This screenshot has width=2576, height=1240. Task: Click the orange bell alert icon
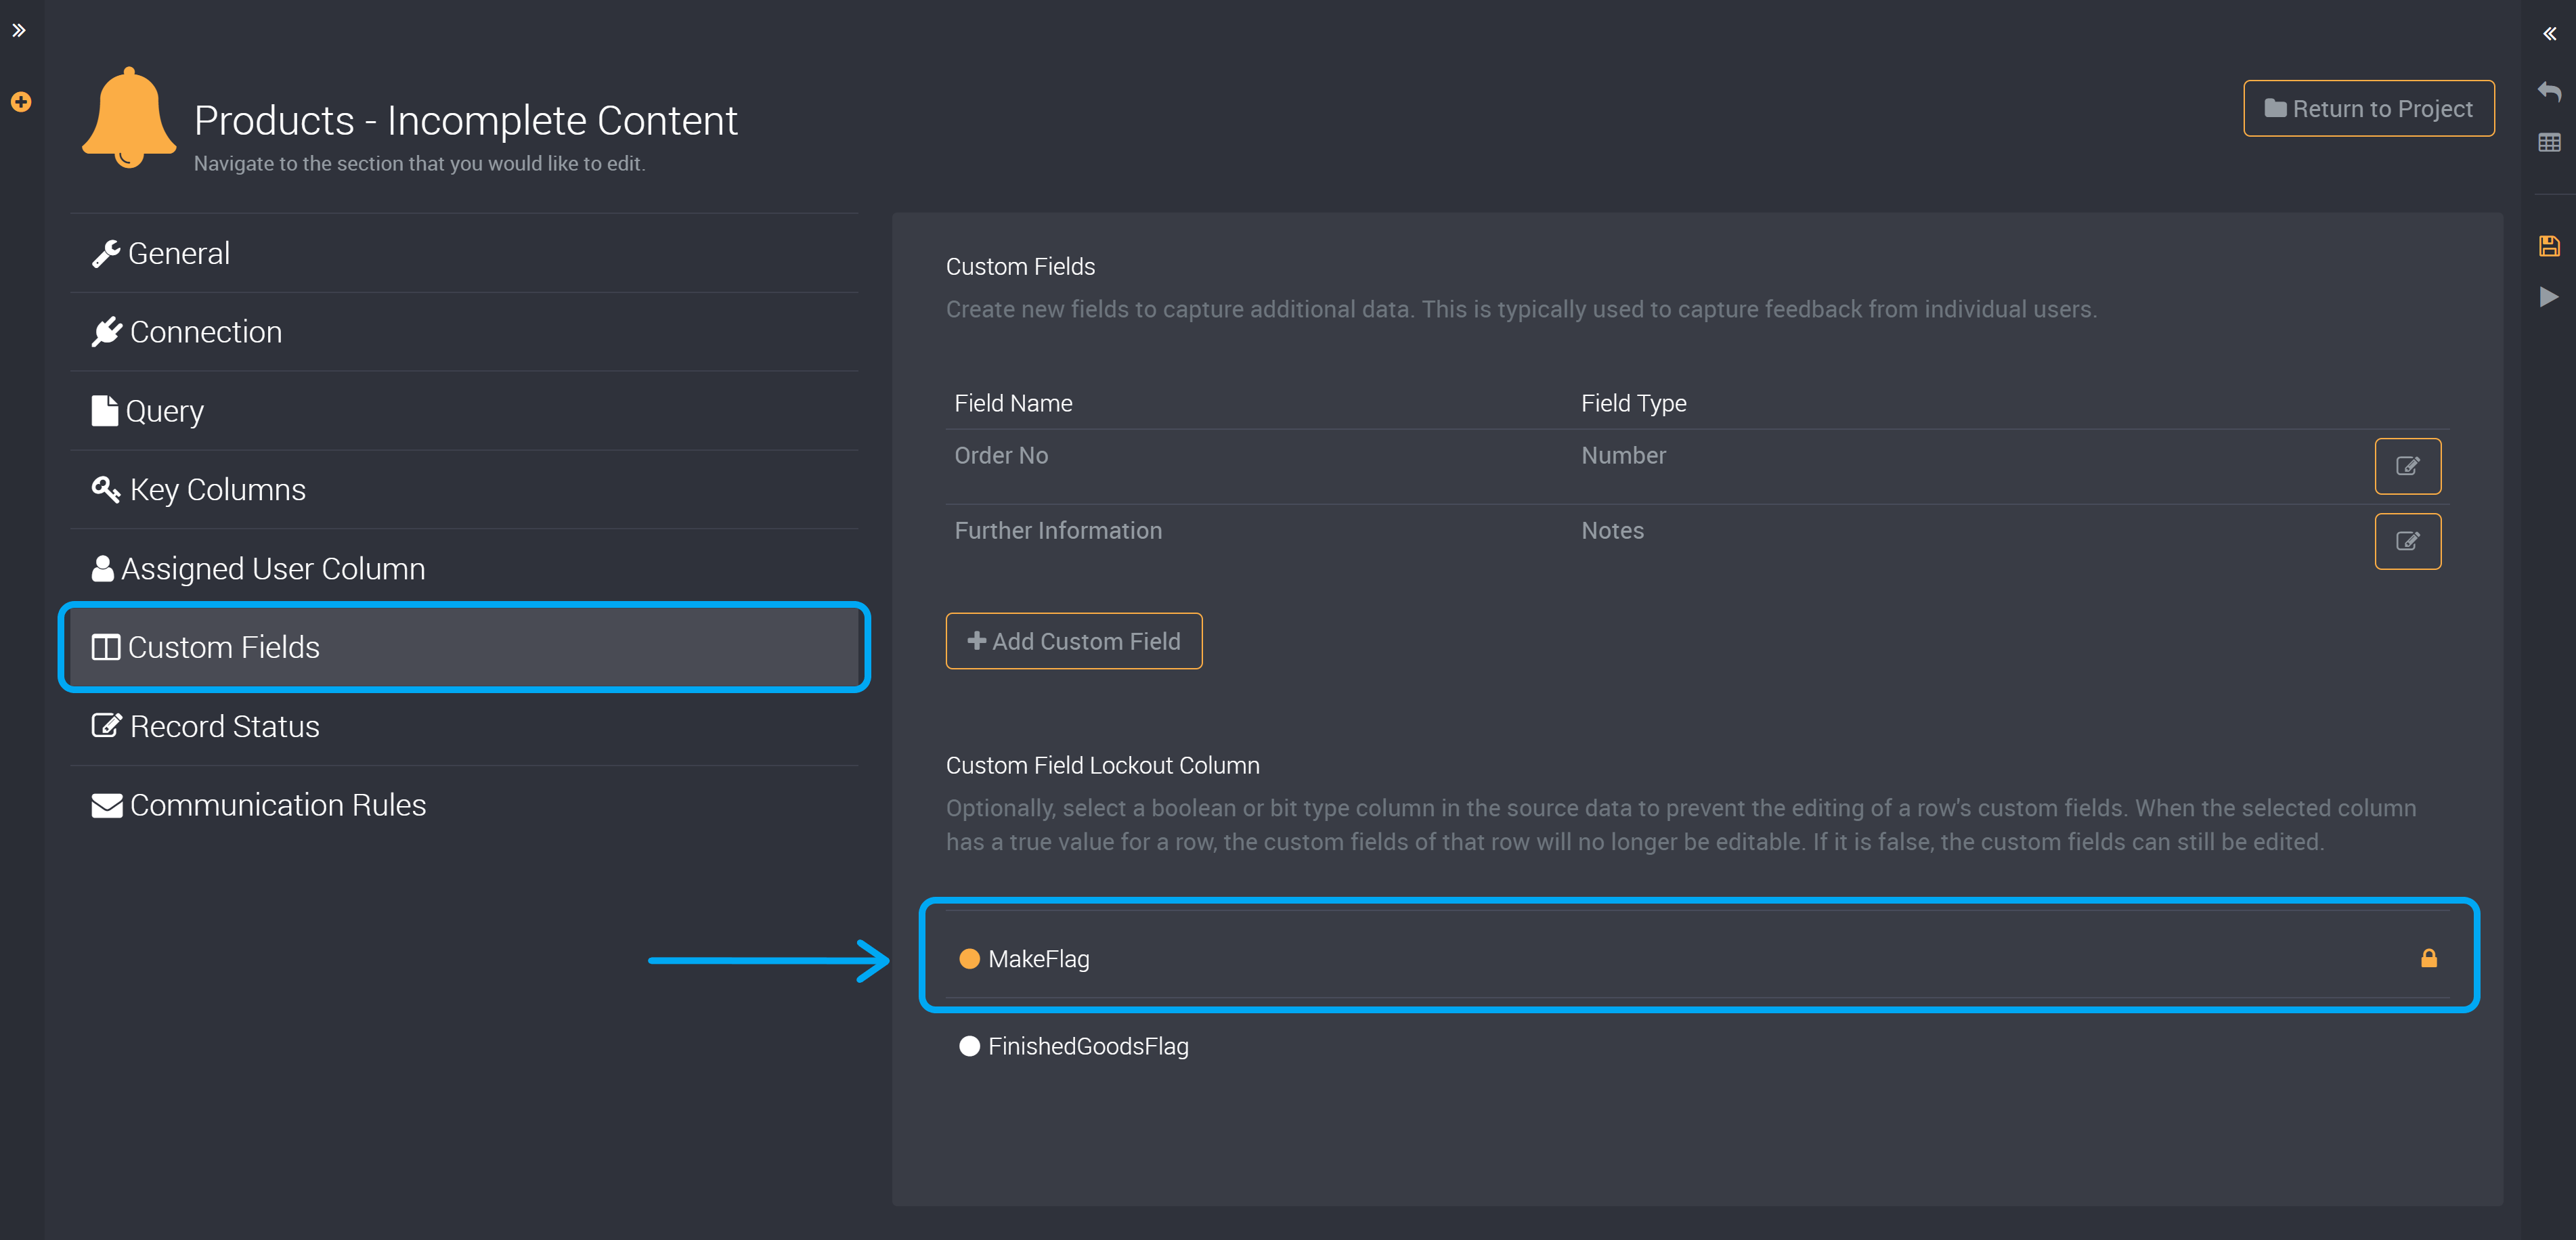pyautogui.click(x=129, y=118)
